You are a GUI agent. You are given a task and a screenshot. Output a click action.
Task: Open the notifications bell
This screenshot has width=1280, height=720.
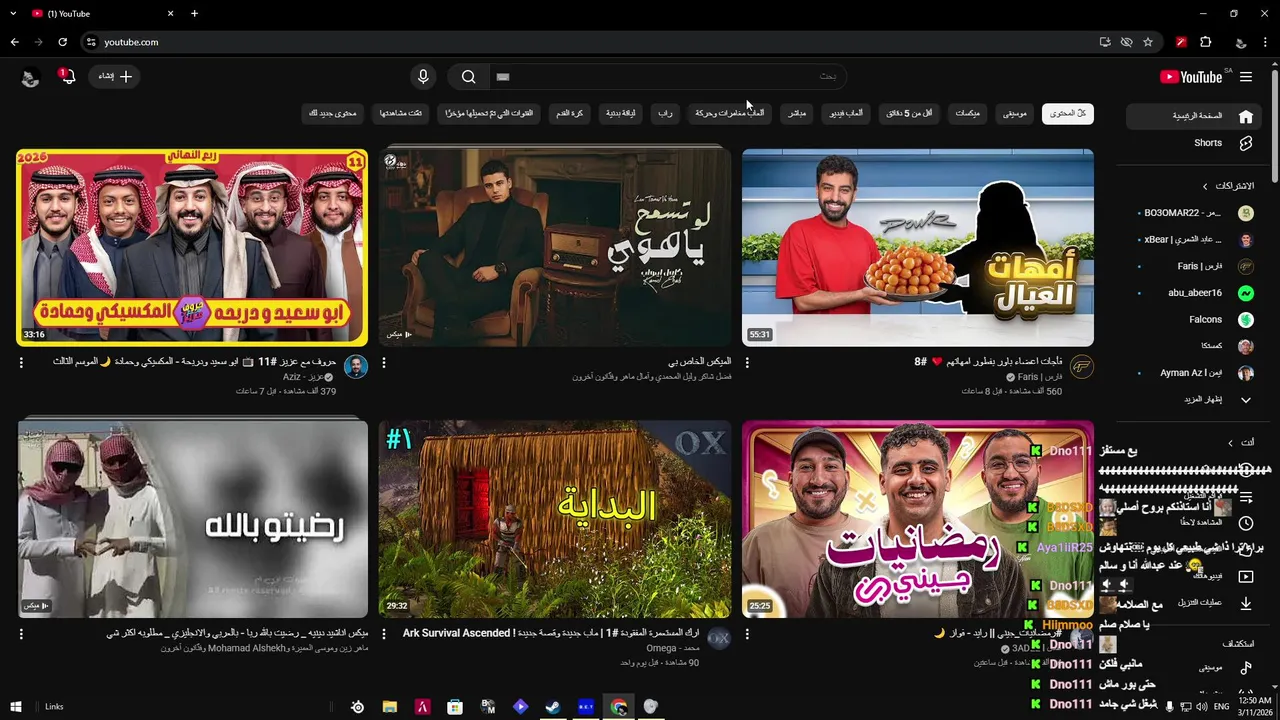point(68,77)
